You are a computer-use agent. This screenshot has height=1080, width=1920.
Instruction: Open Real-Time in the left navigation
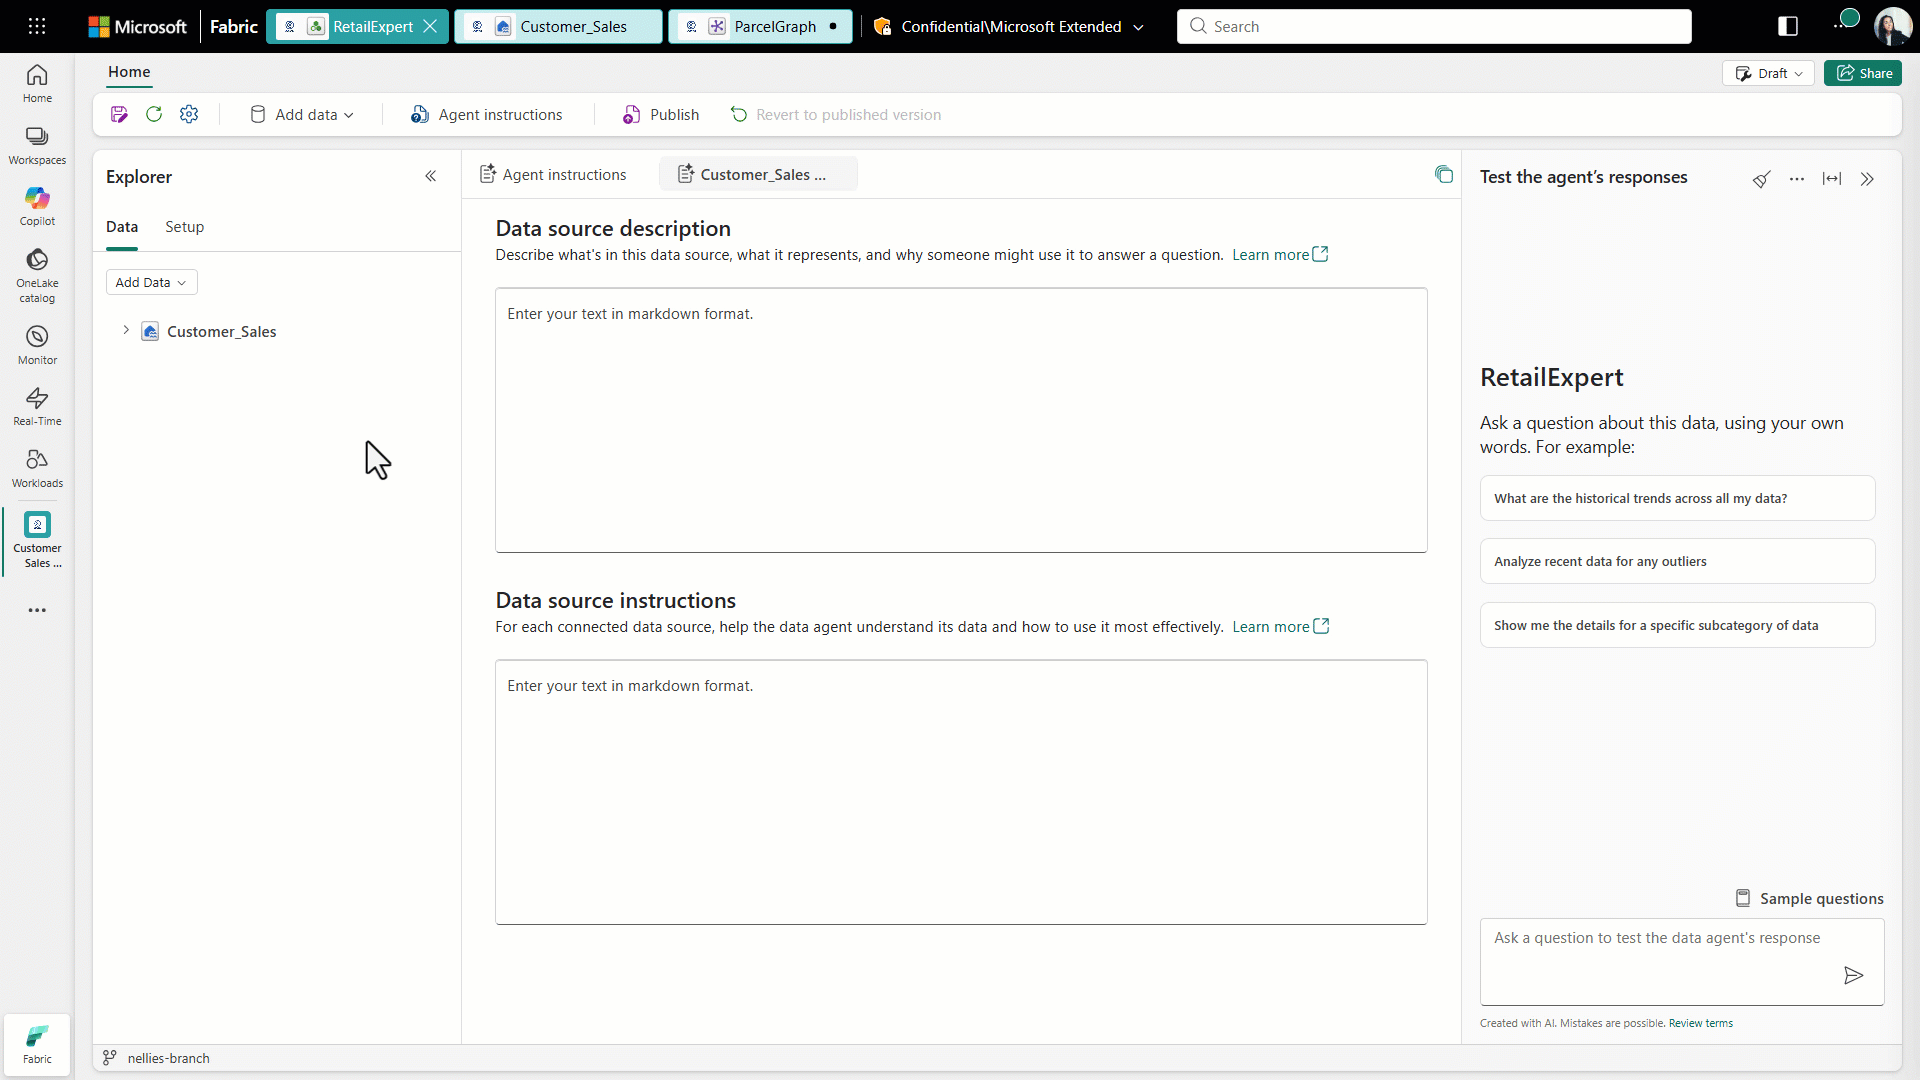point(37,405)
